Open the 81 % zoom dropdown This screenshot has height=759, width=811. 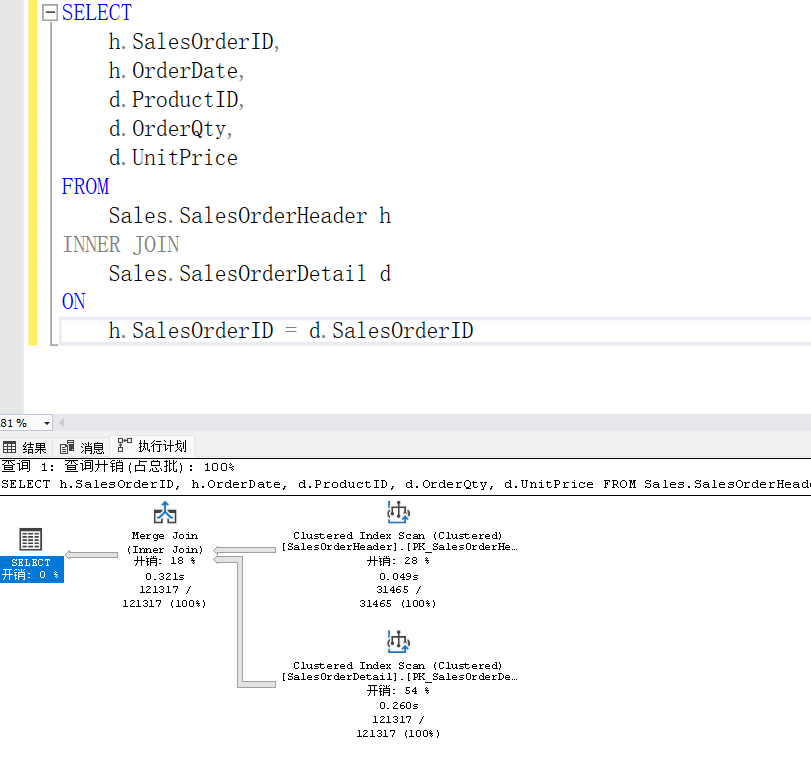[47, 423]
